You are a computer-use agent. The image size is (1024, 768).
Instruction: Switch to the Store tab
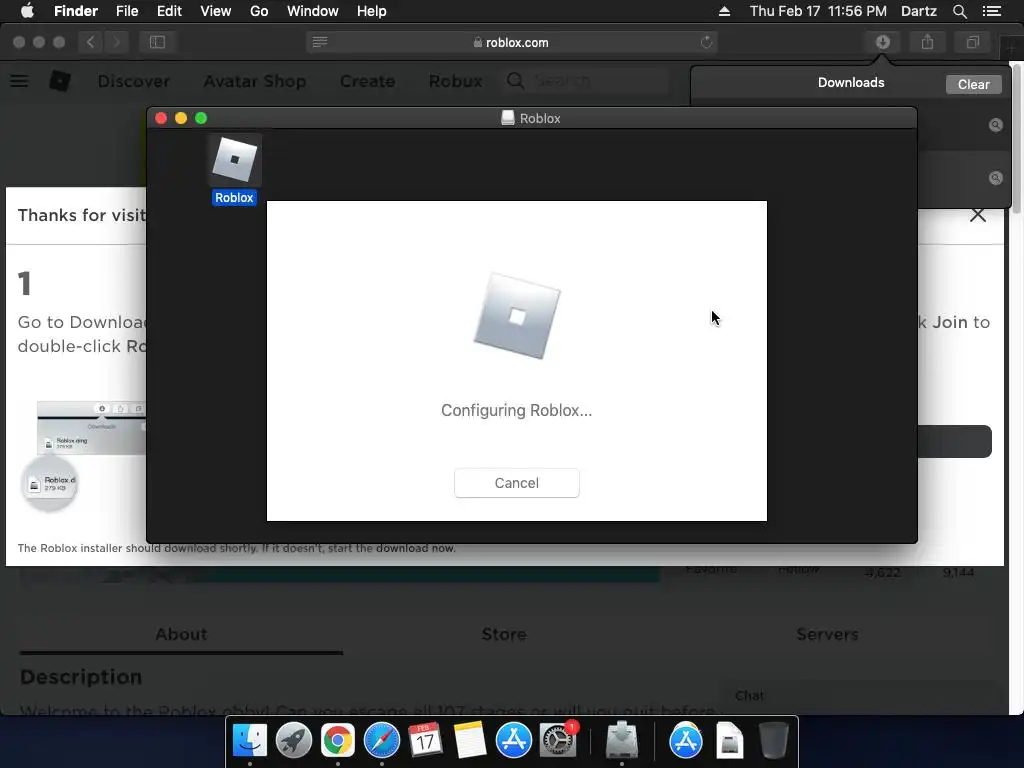(x=504, y=634)
